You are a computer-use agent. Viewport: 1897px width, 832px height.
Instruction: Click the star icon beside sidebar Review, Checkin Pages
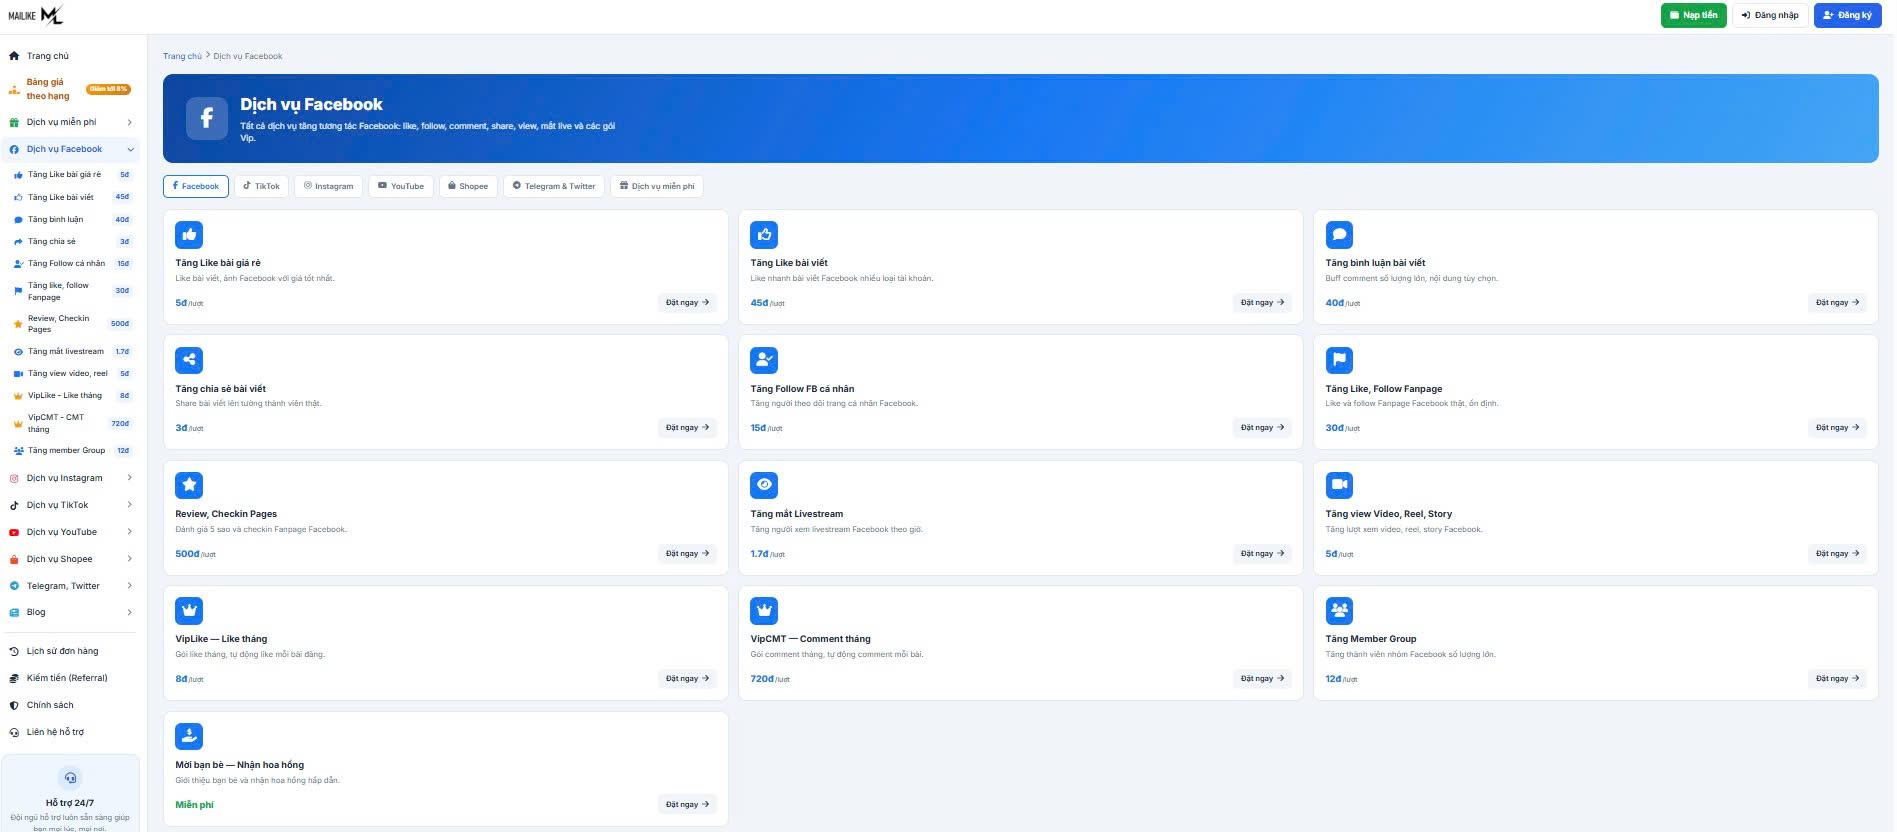[18, 324]
